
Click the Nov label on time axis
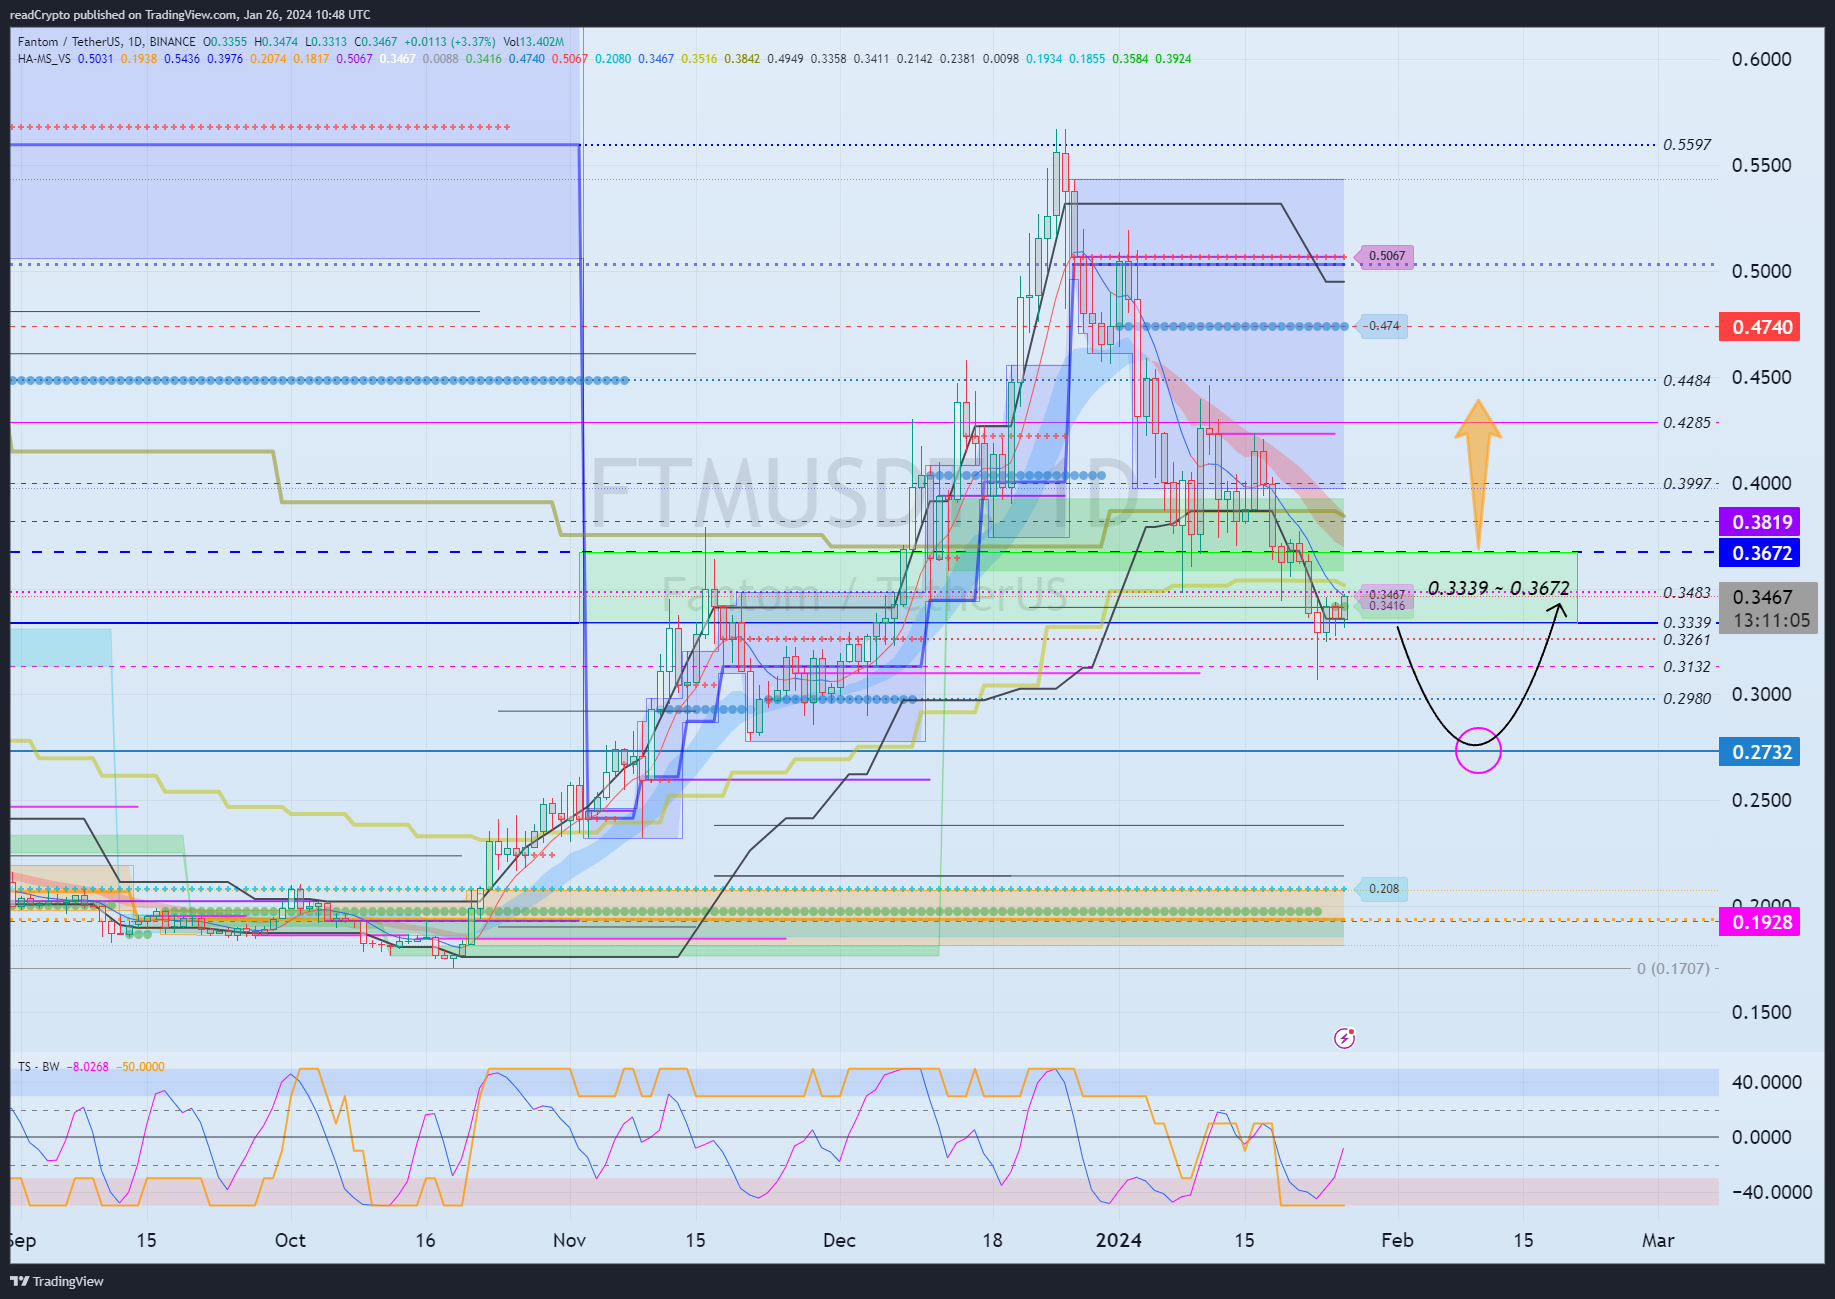tap(569, 1240)
